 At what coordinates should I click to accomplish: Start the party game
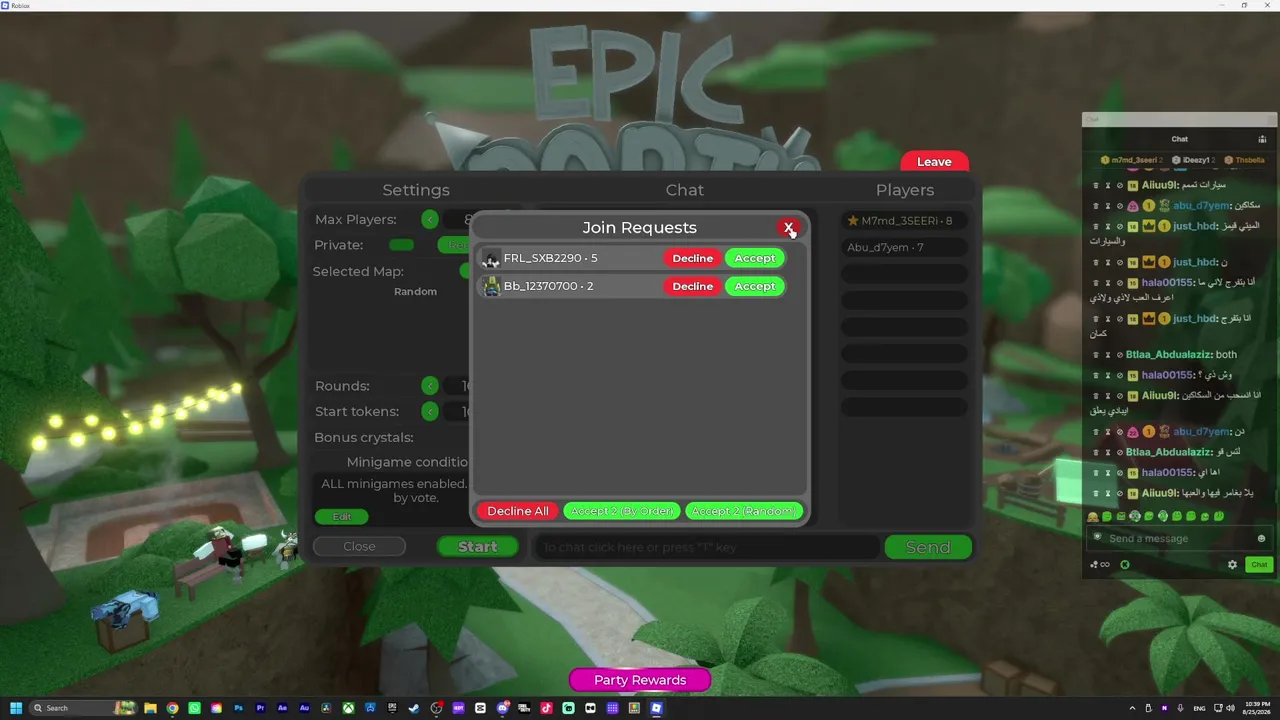(478, 547)
